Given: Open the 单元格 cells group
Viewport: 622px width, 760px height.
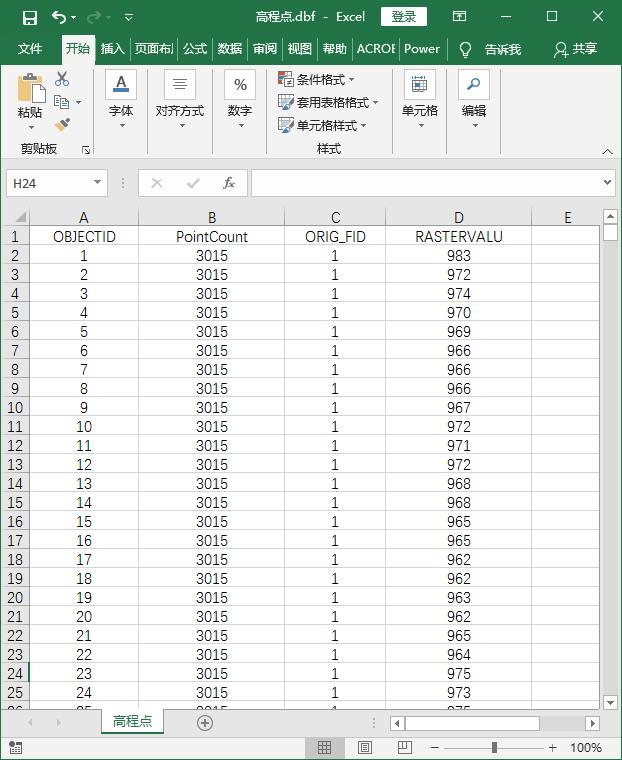Looking at the screenshot, I should tap(420, 101).
